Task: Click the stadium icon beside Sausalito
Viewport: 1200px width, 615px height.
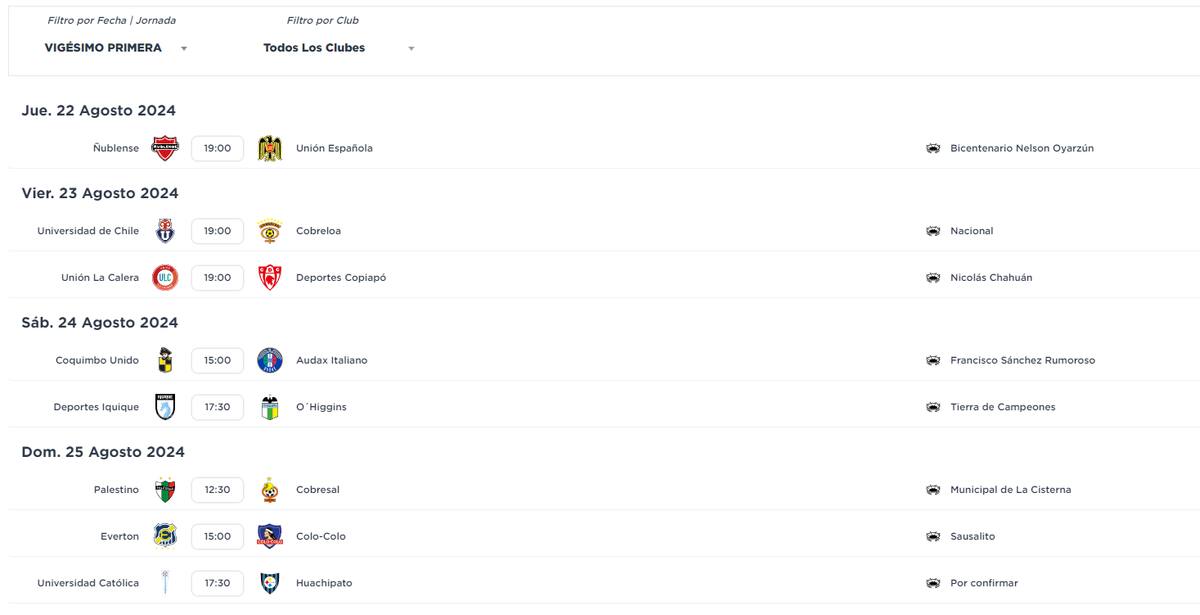Action: tap(933, 537)
